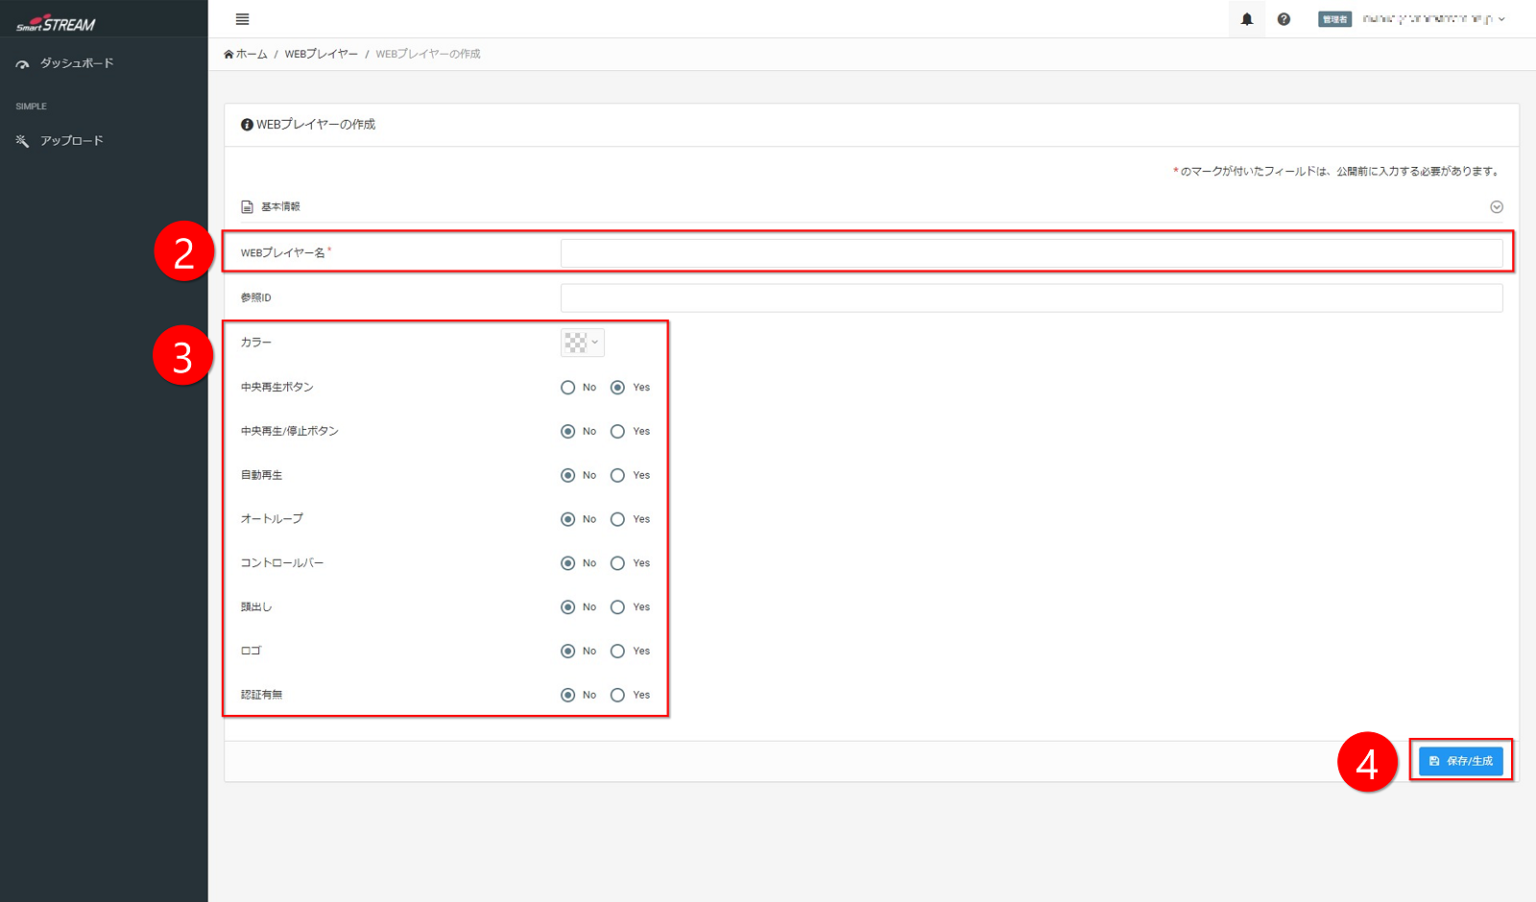Open ダッシュボード in the sidebar
1536x902 pixels.
tap(76, 63)
